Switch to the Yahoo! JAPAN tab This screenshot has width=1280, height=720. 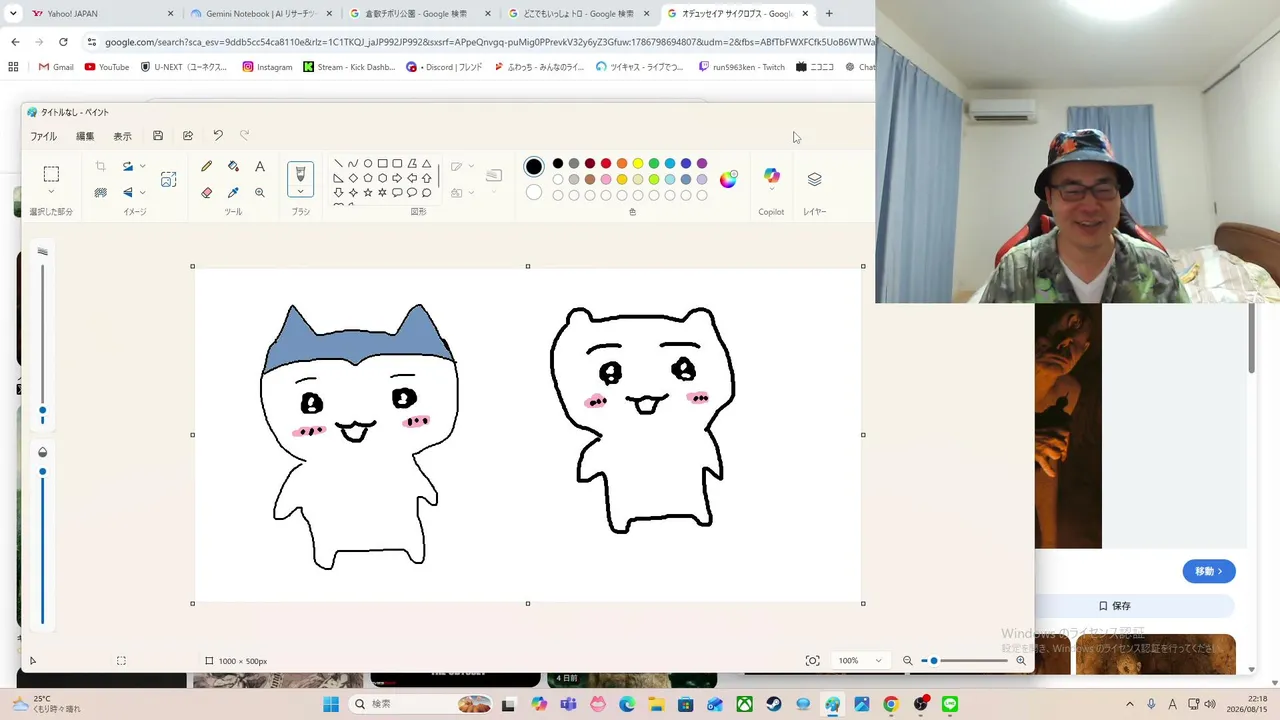click(x=102, y=14)
